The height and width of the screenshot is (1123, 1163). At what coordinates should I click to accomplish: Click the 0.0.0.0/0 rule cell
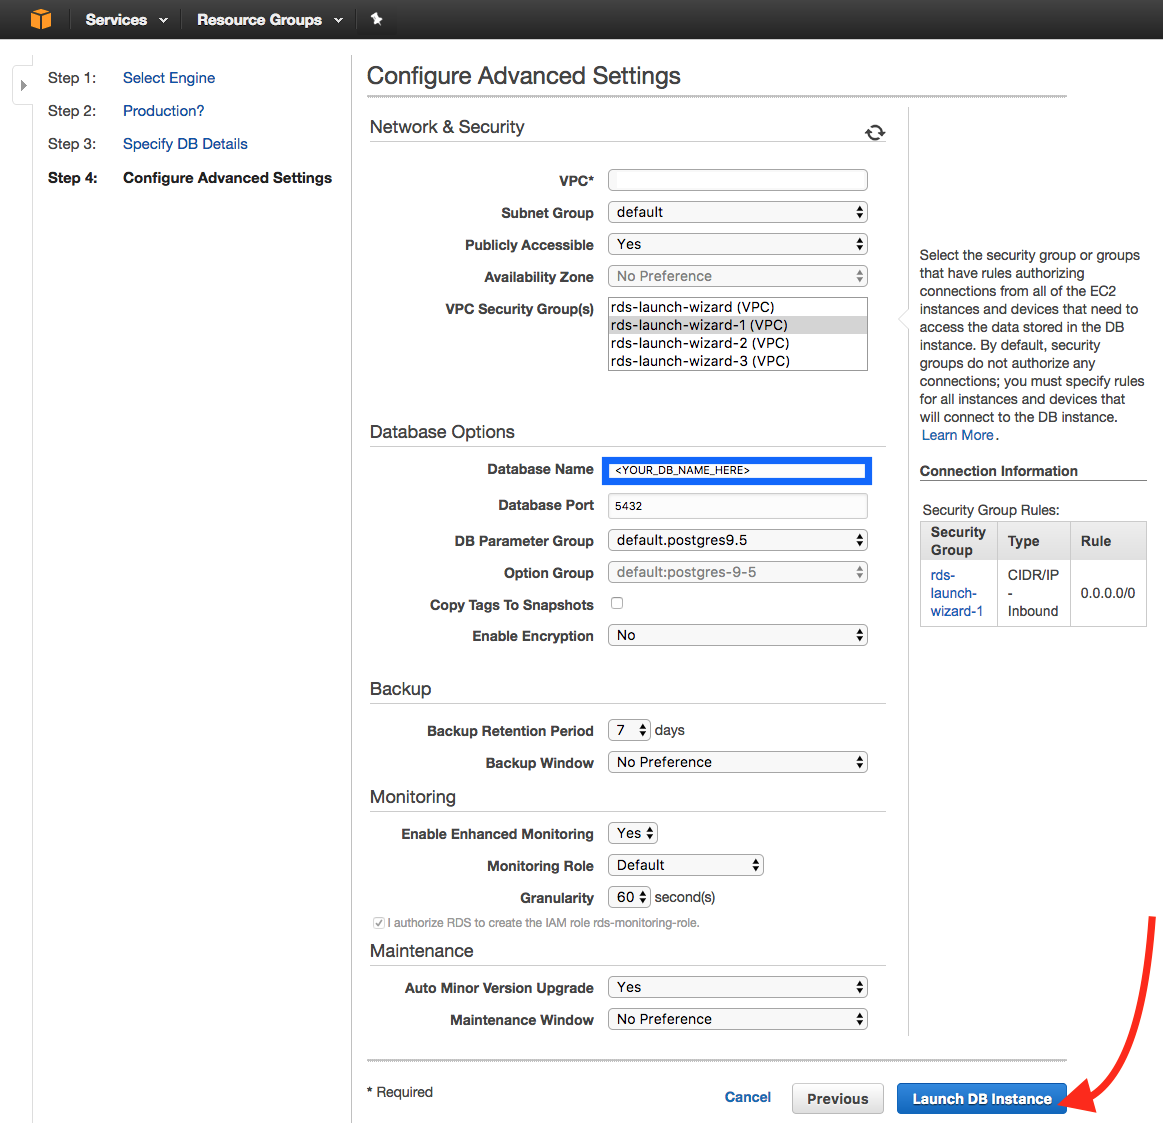tap(1107, 593)
